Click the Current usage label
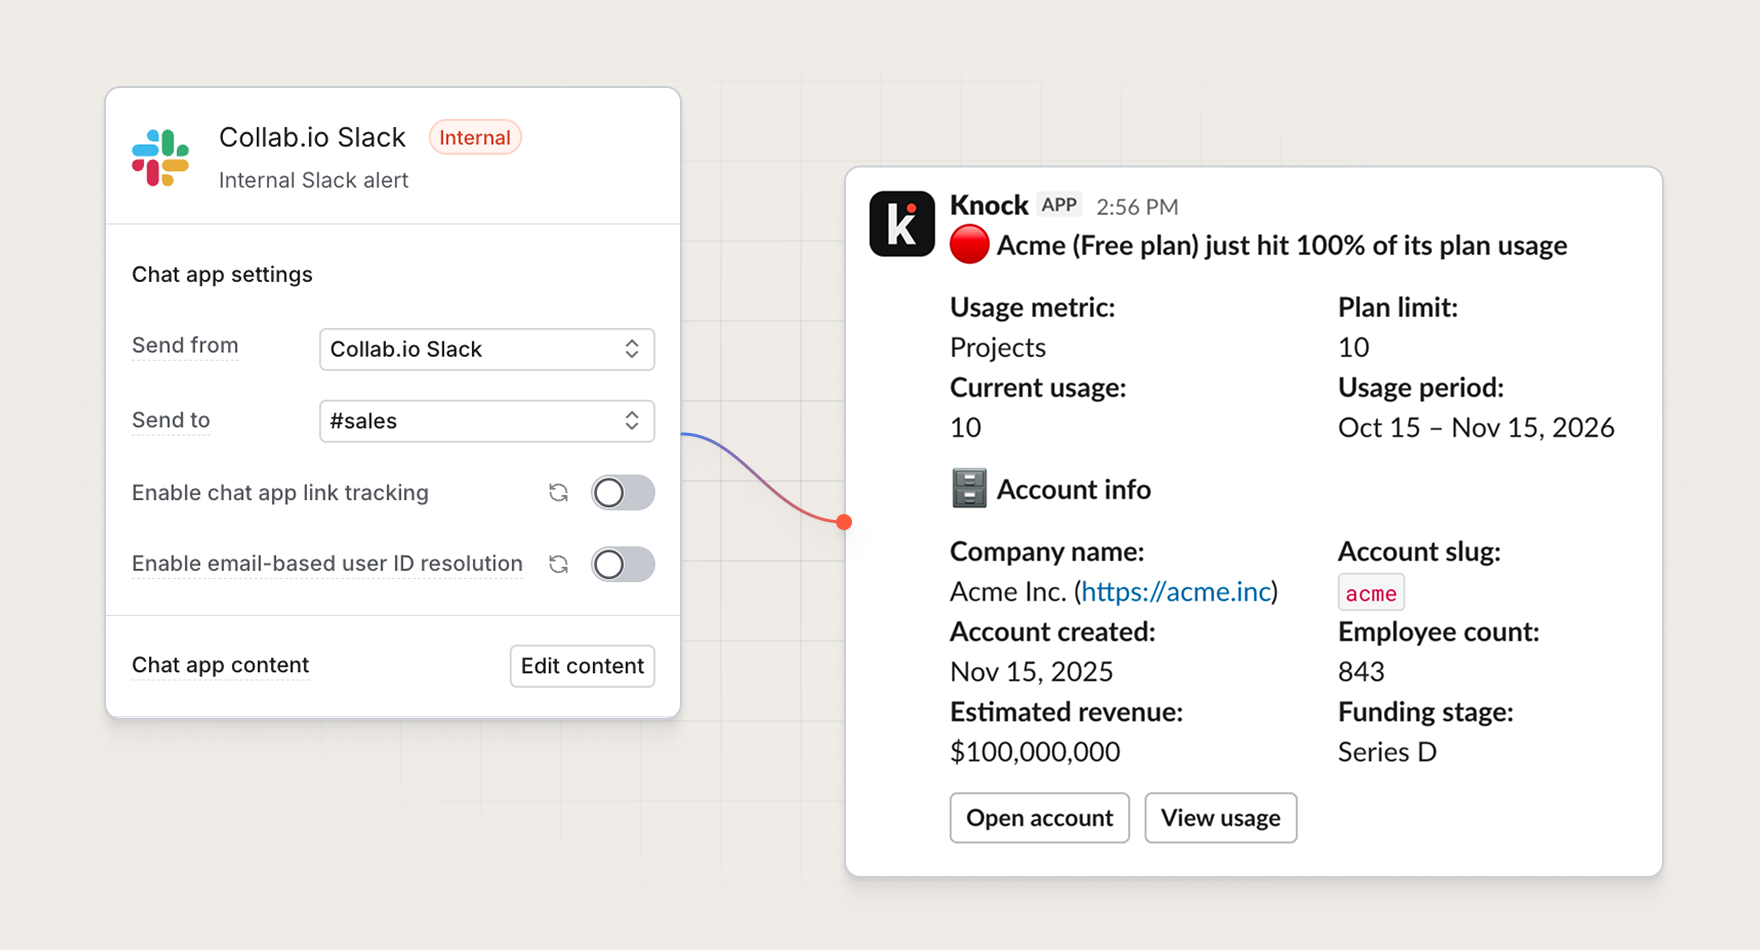This screenshot has width=1760, height=950. [x=1038, y=387]
